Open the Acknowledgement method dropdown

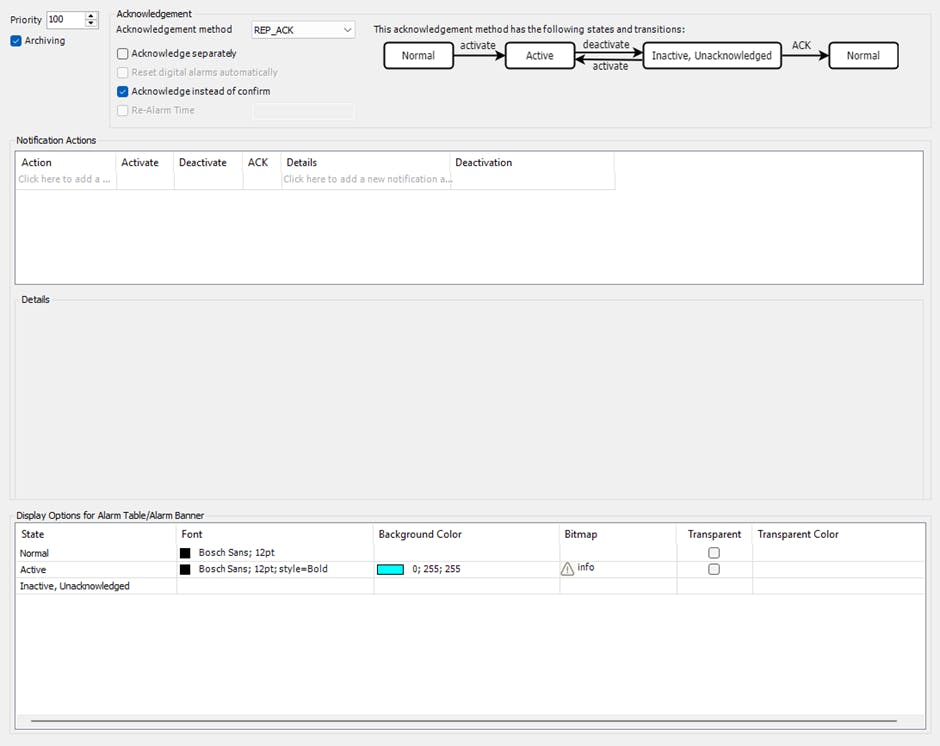(x=347, y=30)
